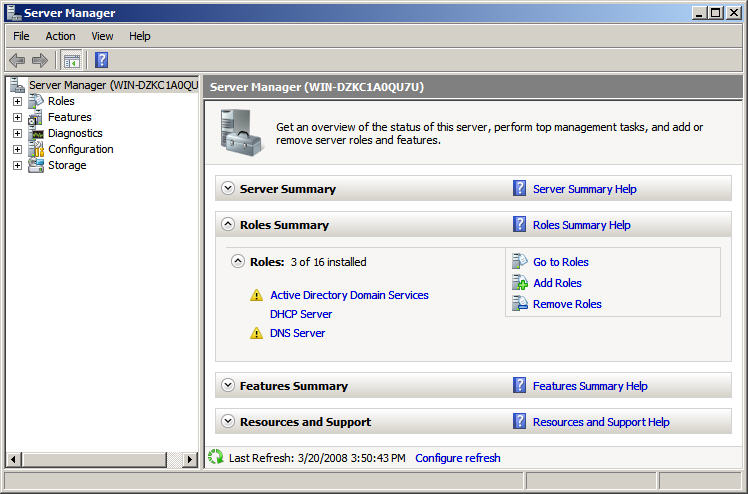Open the Server Summary Help link

tap(585, 189)
